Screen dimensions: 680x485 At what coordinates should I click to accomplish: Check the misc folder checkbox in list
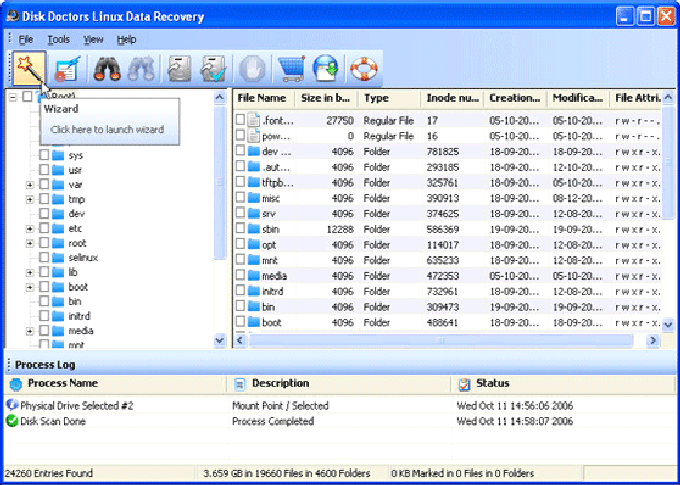coord(240,197)
